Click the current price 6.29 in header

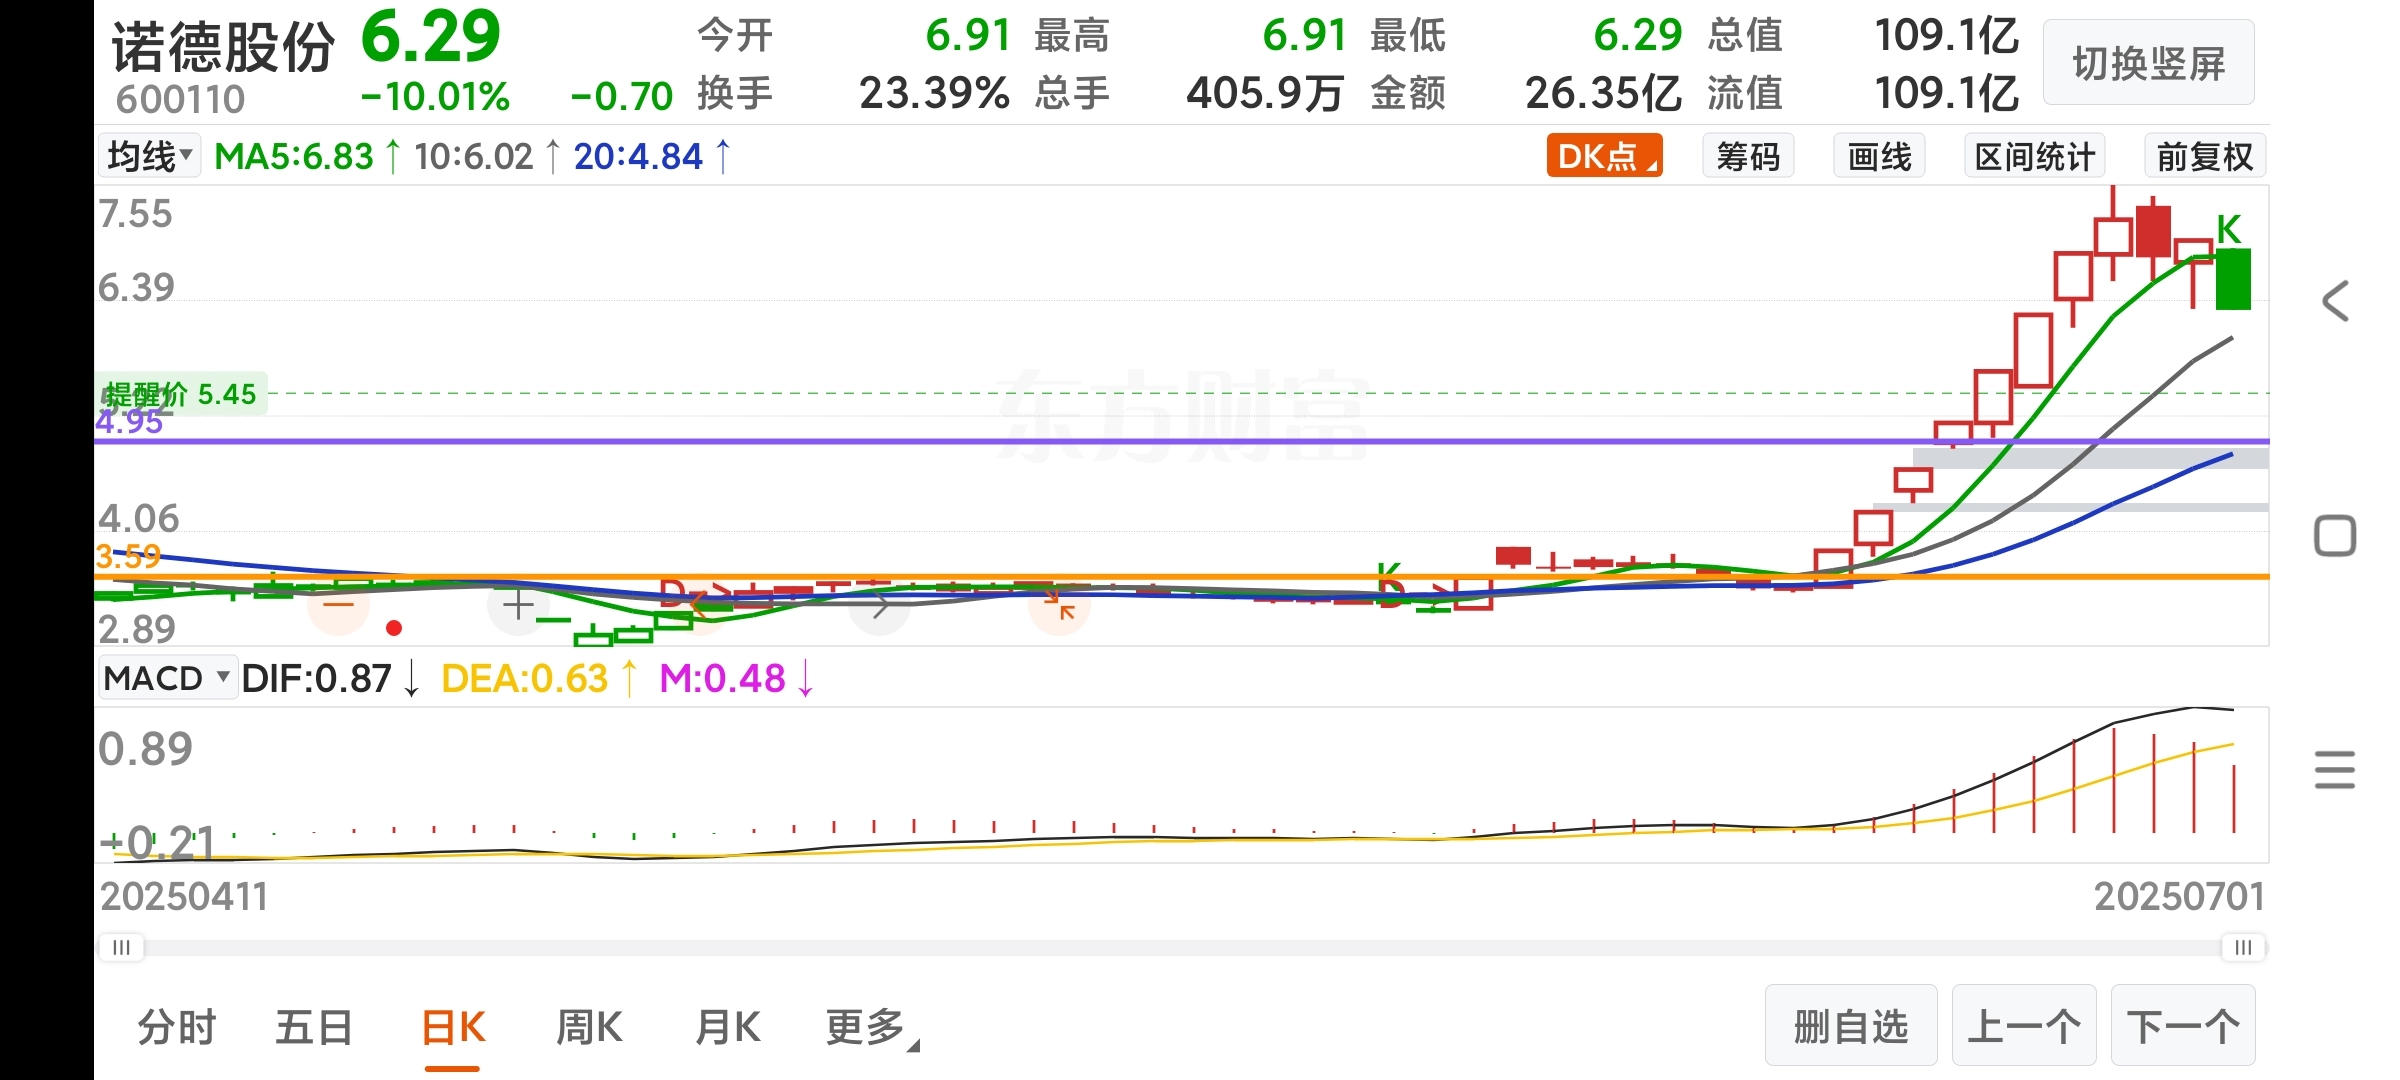430,36
